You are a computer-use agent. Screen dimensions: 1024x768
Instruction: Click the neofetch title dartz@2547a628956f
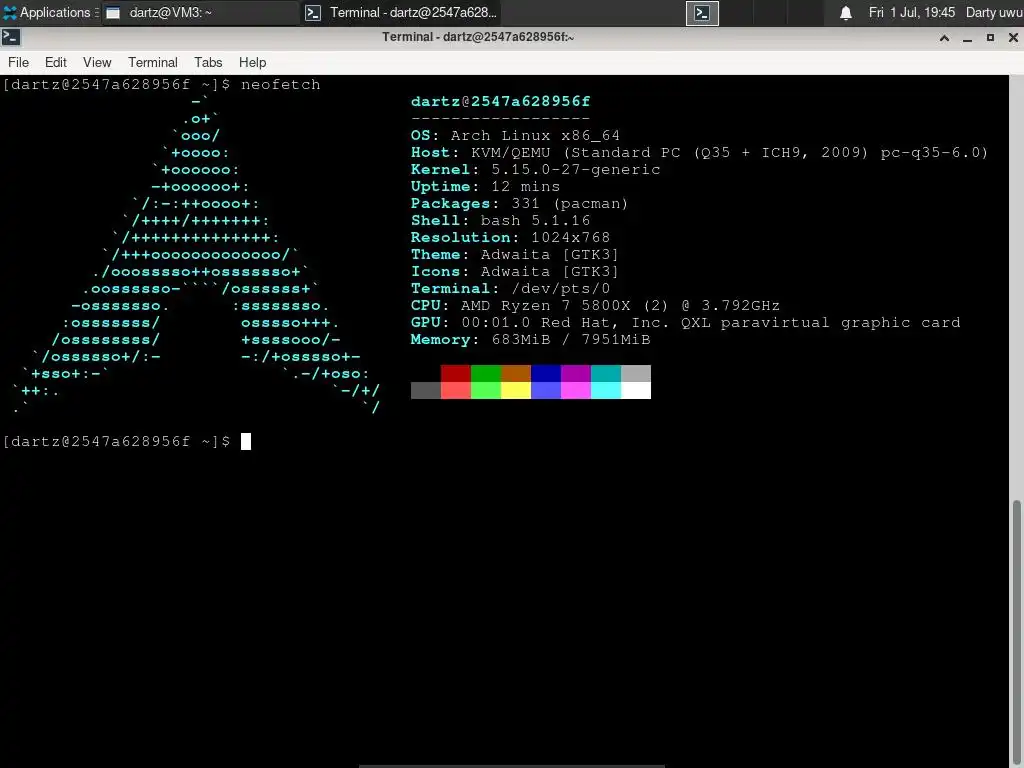pos(500,101)
